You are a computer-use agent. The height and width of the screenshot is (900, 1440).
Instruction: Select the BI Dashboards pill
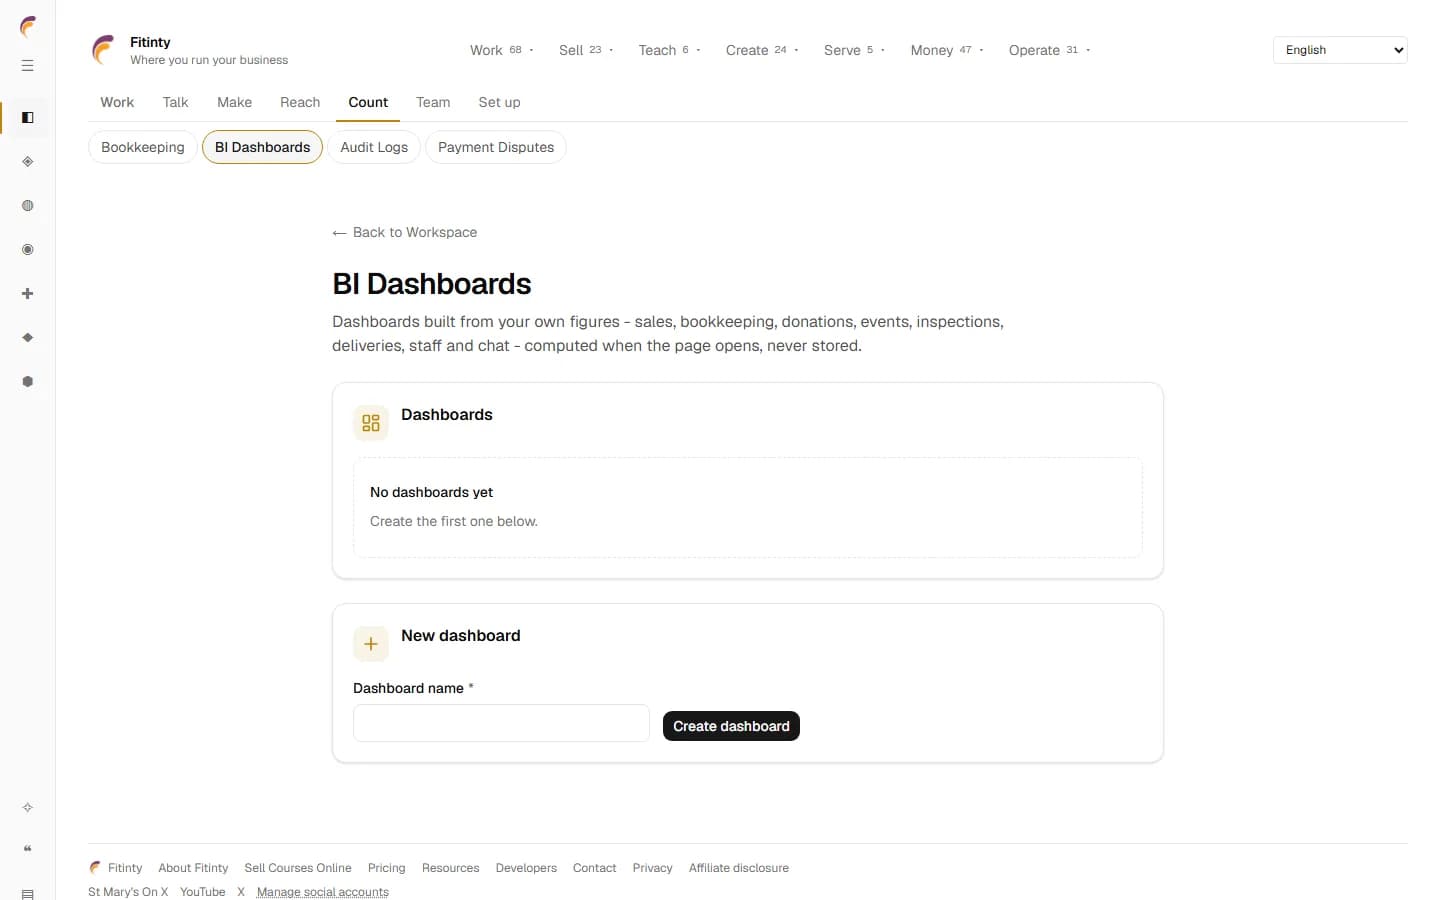click(x=262, y=147)
